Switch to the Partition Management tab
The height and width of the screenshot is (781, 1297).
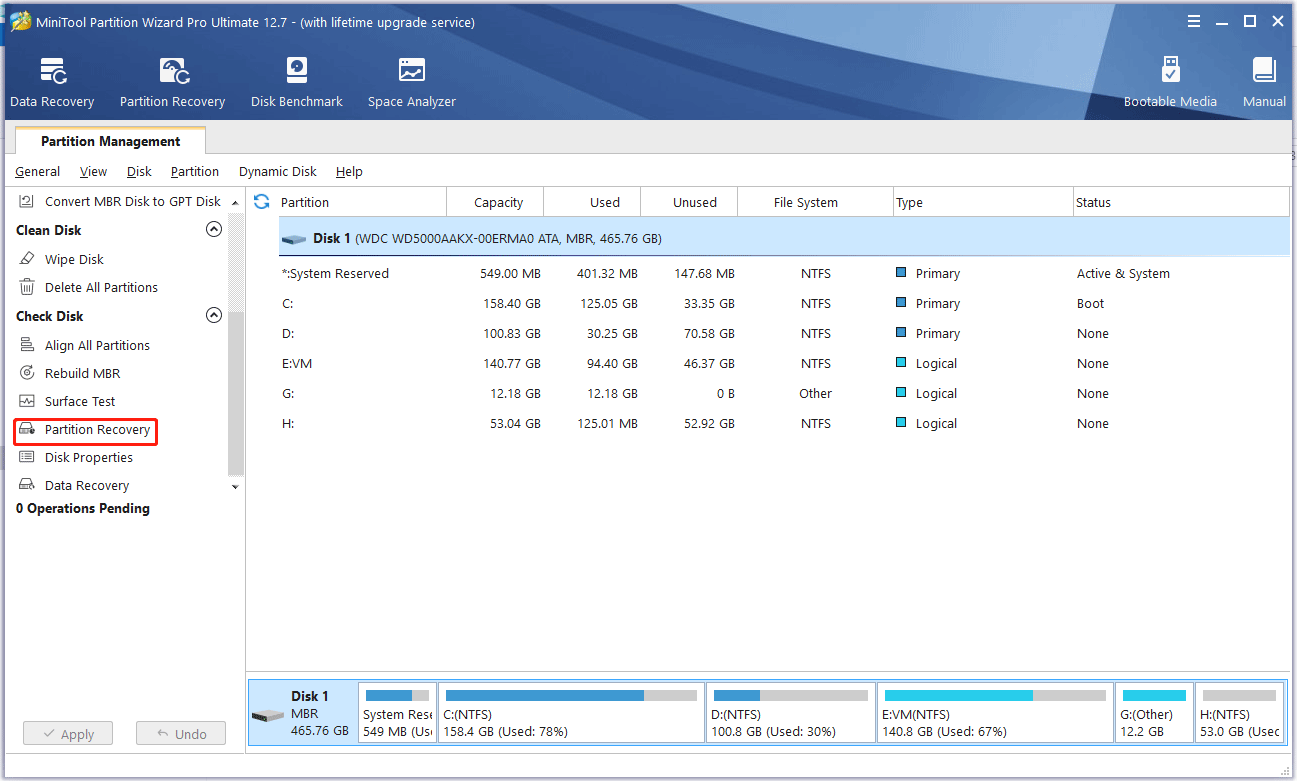coord(109,141)
